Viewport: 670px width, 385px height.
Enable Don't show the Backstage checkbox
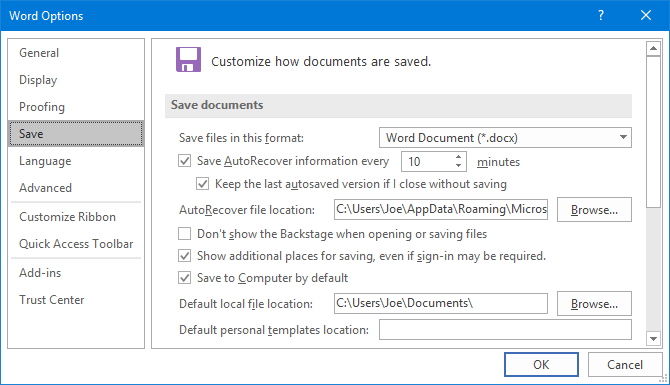point(185,234)
